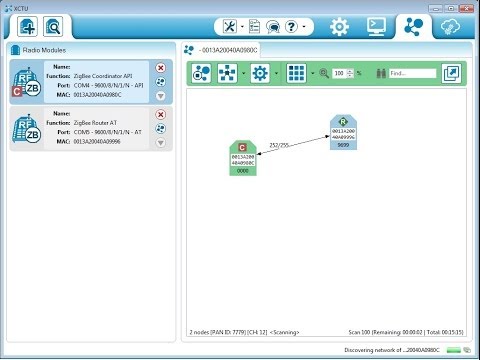
Task: Discover remote nodes for Coordinator module
Action: 161,82
